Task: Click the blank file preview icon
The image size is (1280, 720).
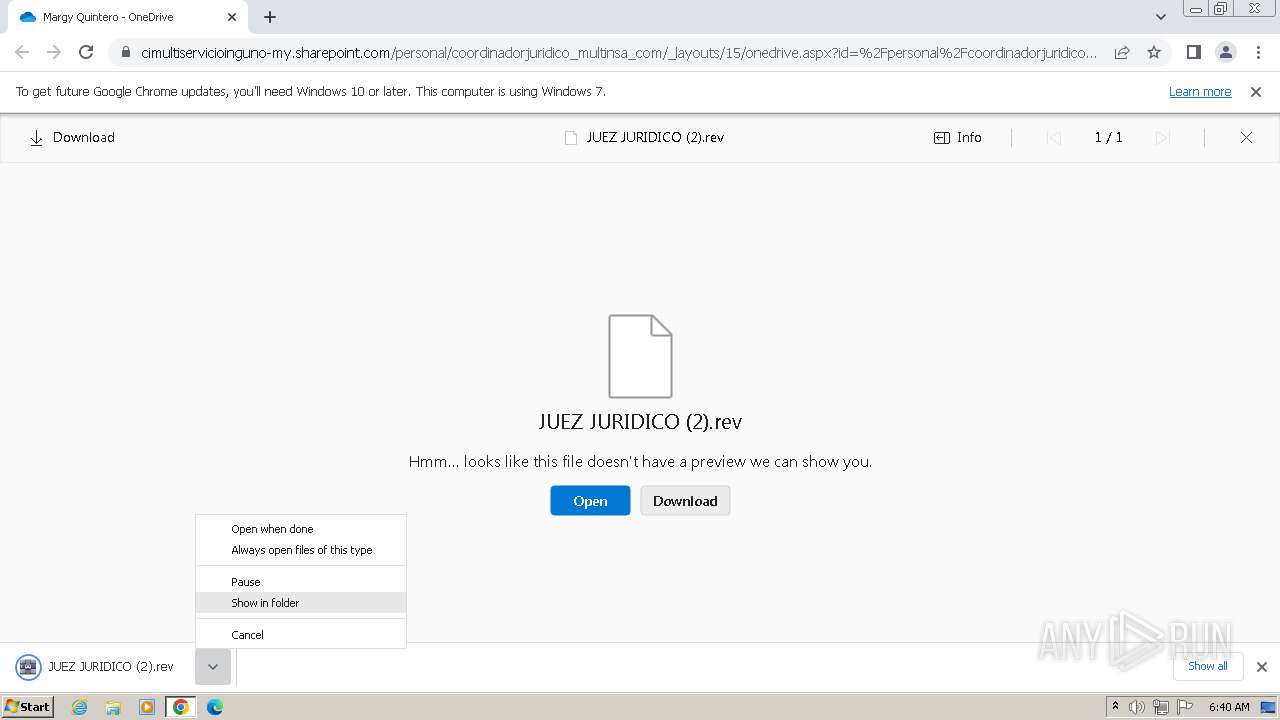Action: point(640,356)
